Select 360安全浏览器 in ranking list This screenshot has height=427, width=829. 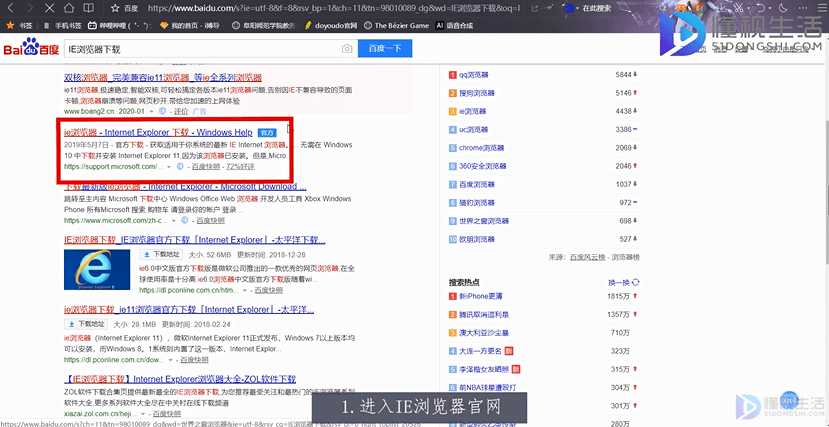483,166
